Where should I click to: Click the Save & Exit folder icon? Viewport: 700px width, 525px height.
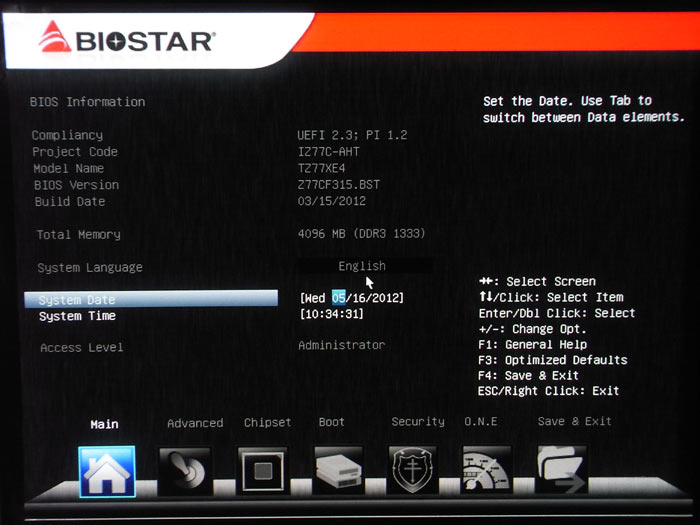(x=561, y=469)
